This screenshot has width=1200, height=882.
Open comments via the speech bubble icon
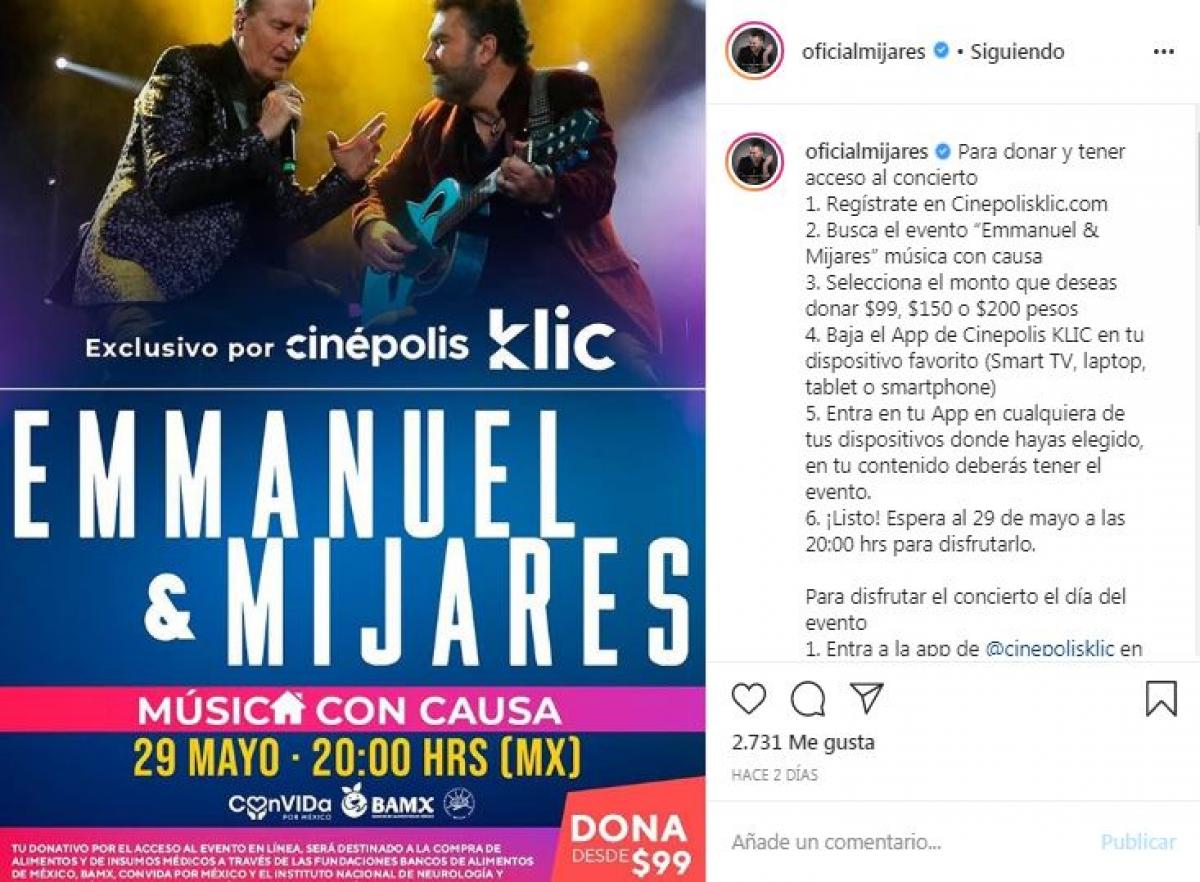[x=808, y=699]
